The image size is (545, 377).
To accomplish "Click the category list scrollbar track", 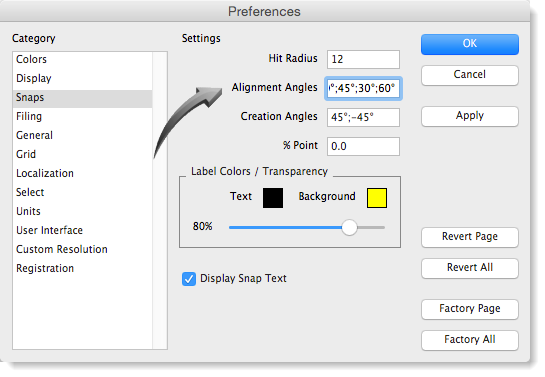I will pyautogui.click(x=160, y=200).
